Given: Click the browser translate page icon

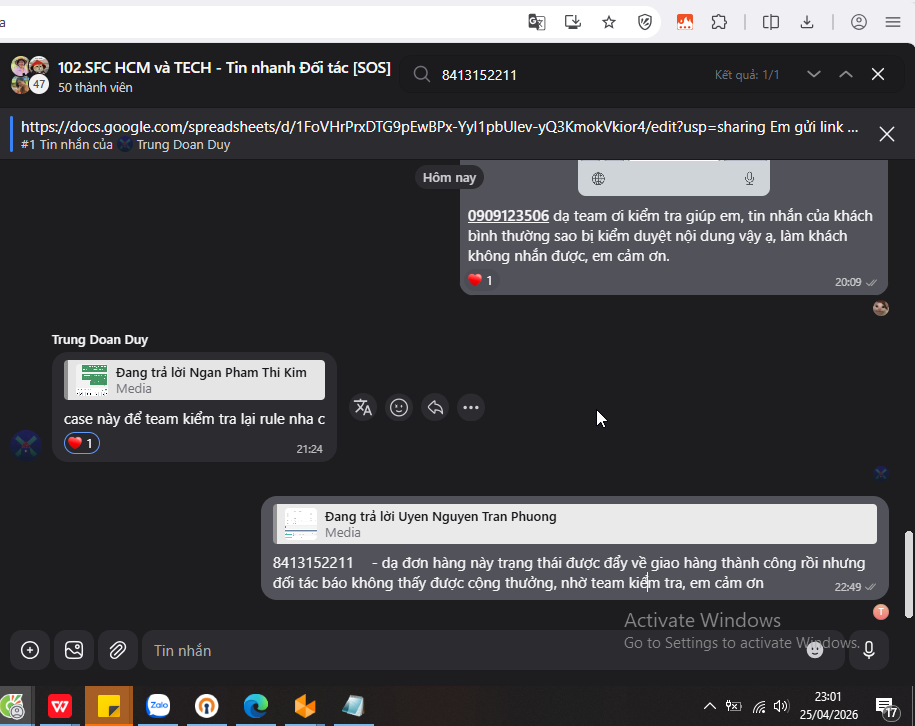Looking at the screenshot, I should coord(536,22).
